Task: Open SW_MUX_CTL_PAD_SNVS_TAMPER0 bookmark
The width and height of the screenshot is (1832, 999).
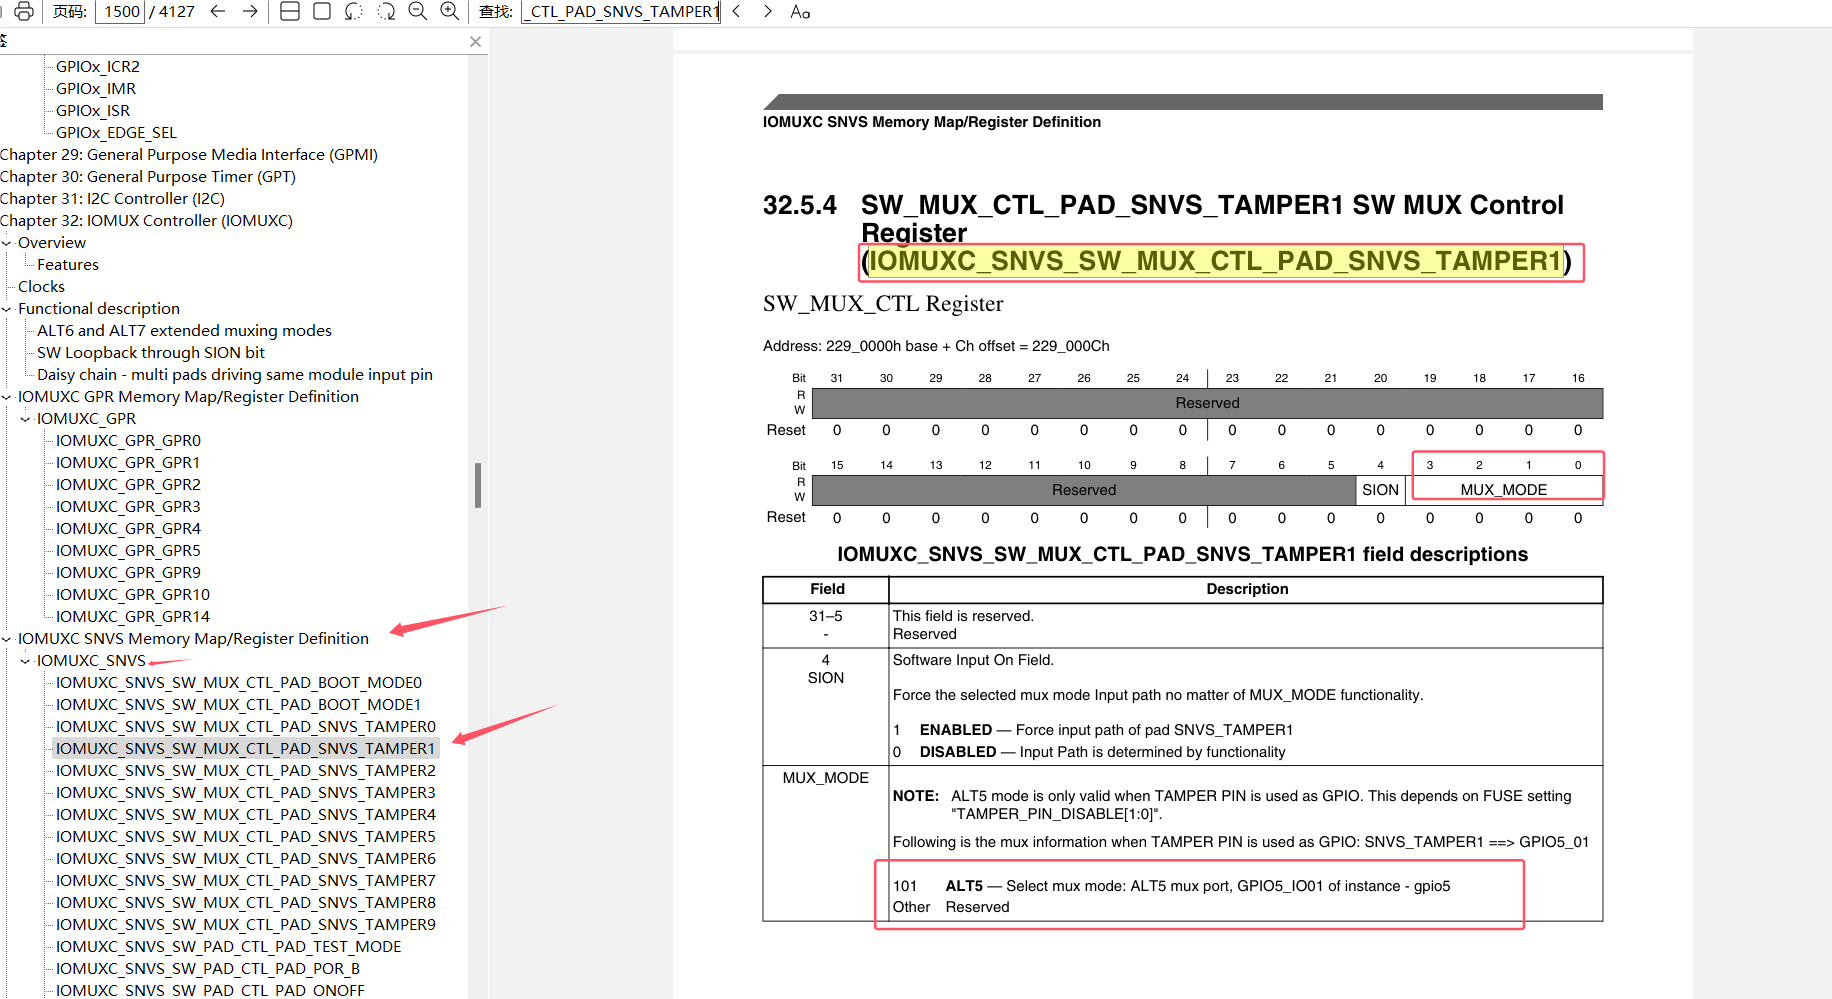Action: pyautogui.click(x=246, y=727)
